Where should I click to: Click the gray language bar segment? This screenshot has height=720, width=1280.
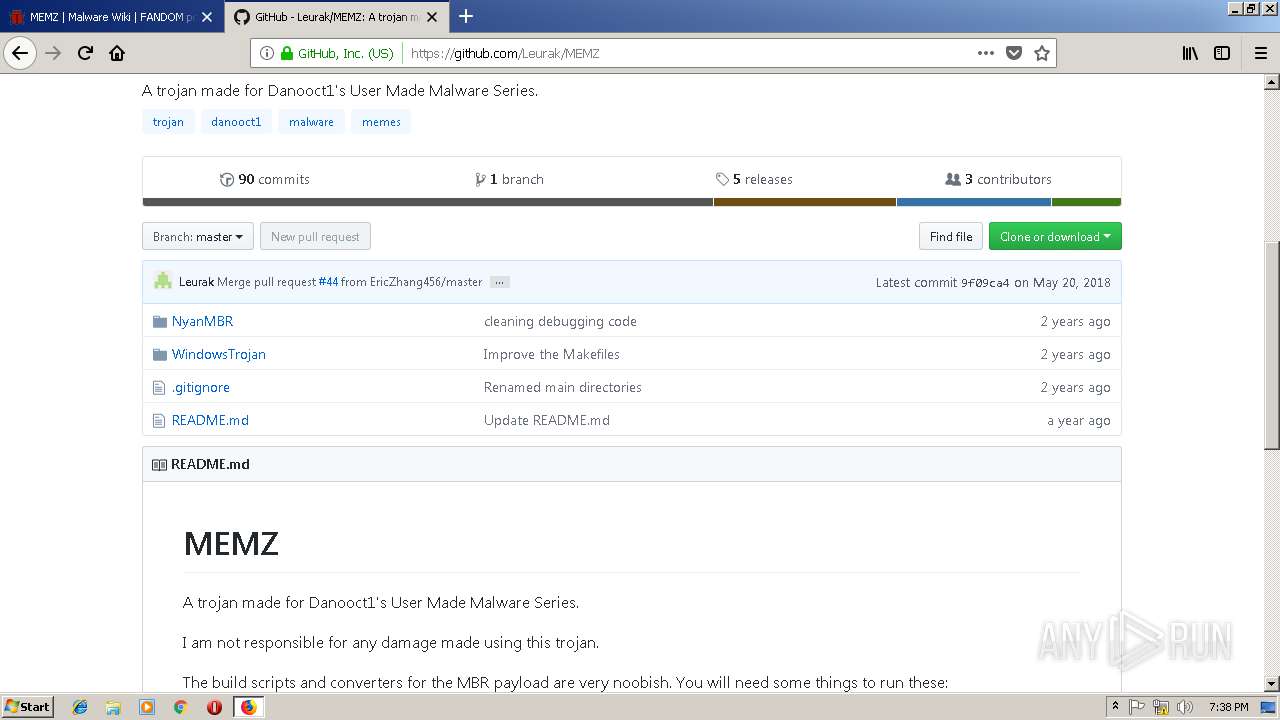[427, 202]
